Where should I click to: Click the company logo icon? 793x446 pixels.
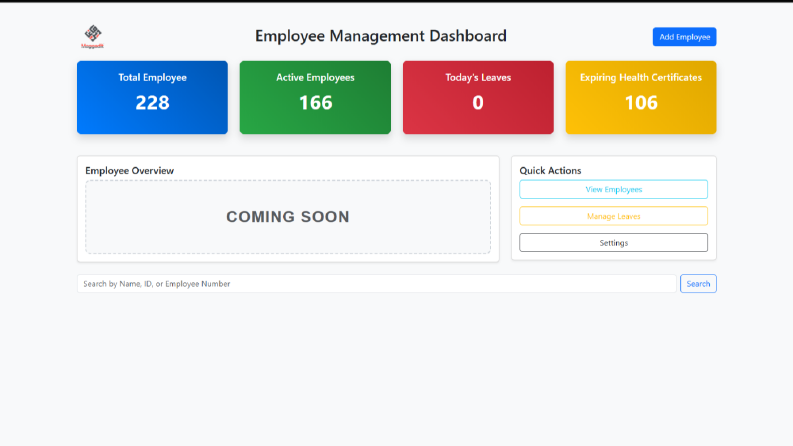(x=93, y=36)
